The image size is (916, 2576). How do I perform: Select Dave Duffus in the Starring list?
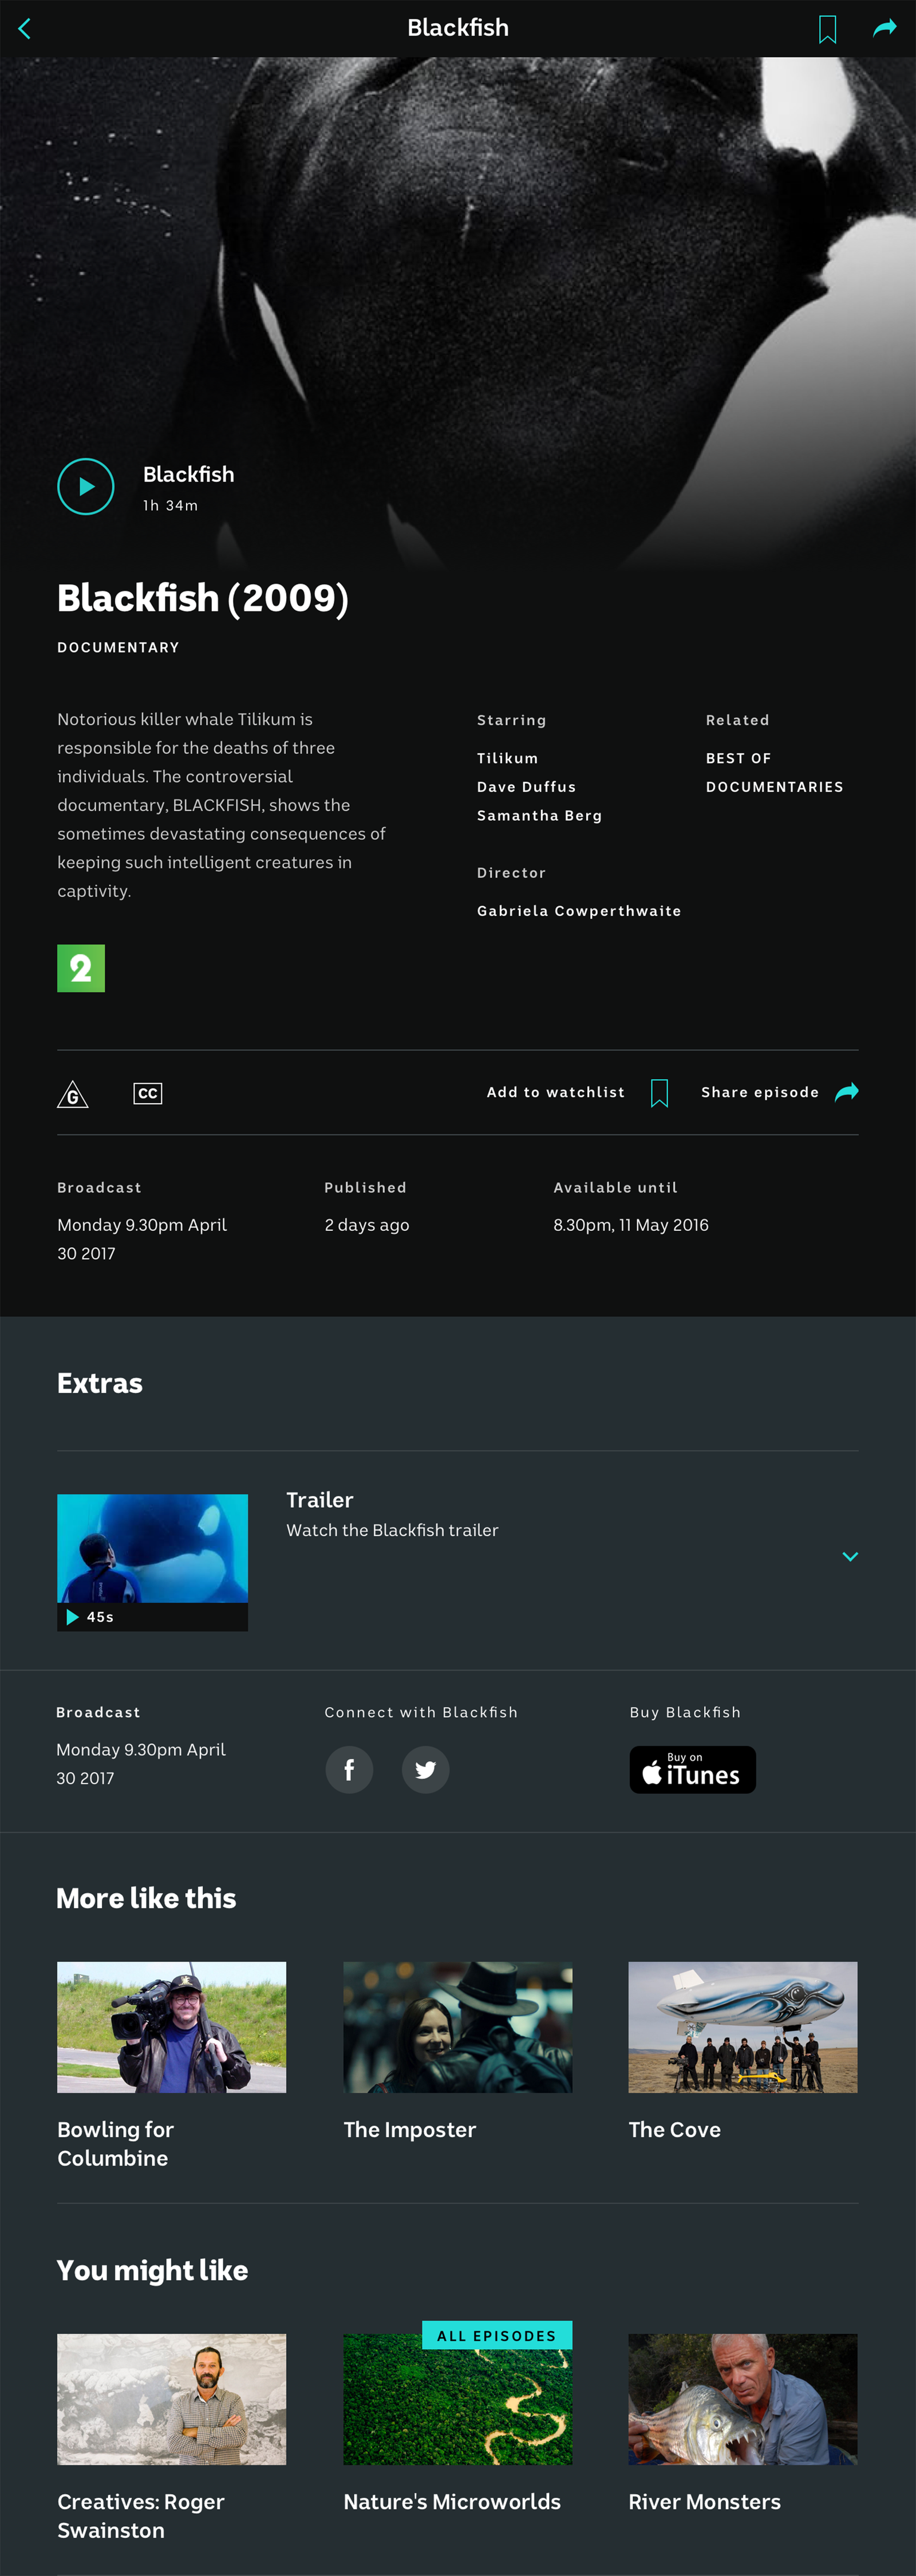point(526,787)
